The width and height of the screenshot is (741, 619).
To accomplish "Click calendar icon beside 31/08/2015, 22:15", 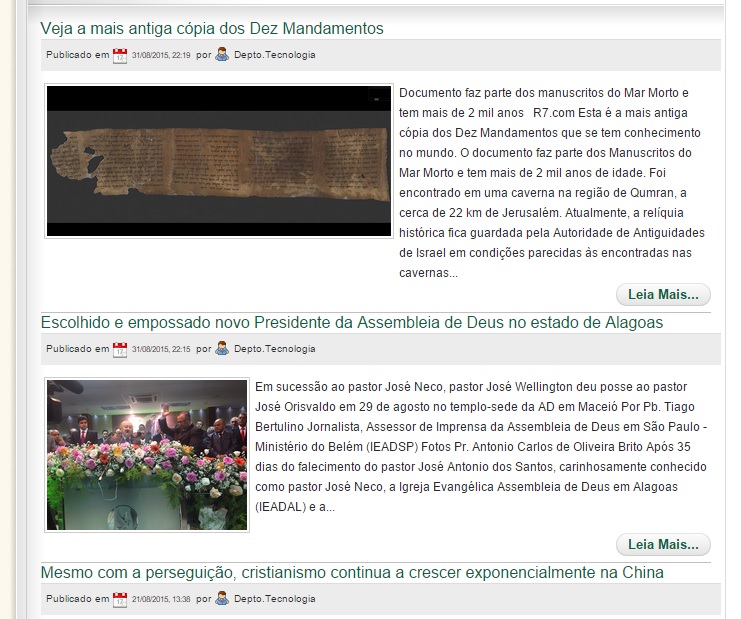I will tap(120, 350).
